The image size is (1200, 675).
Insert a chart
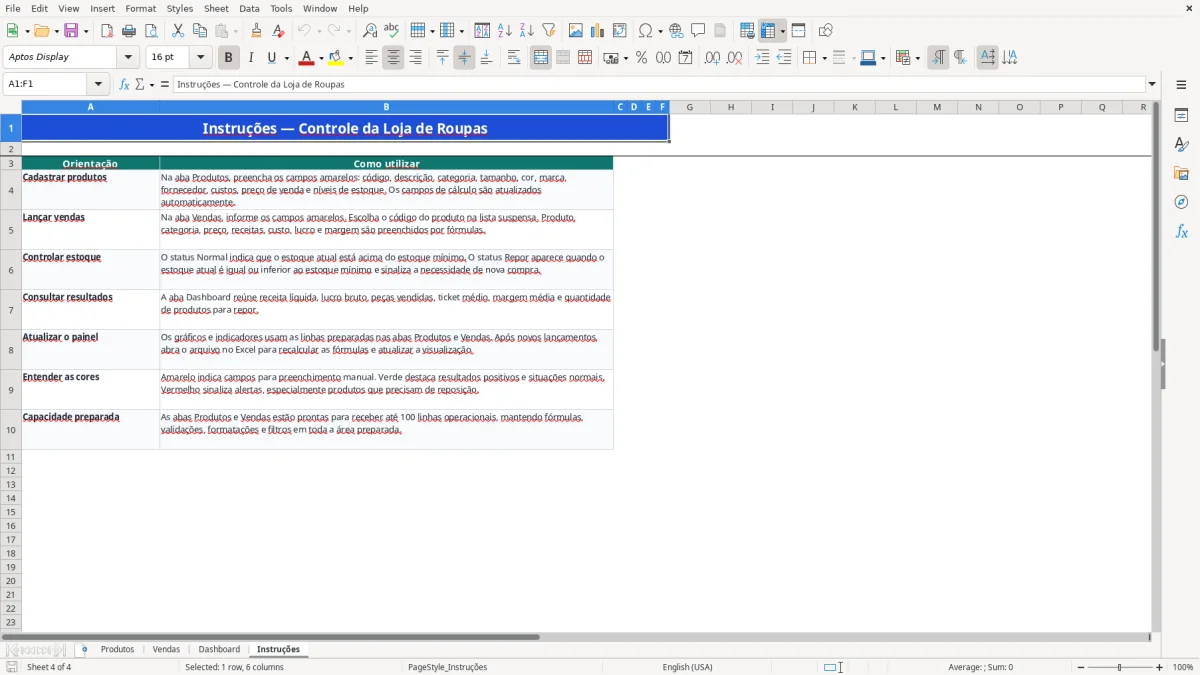coord(598,31)
